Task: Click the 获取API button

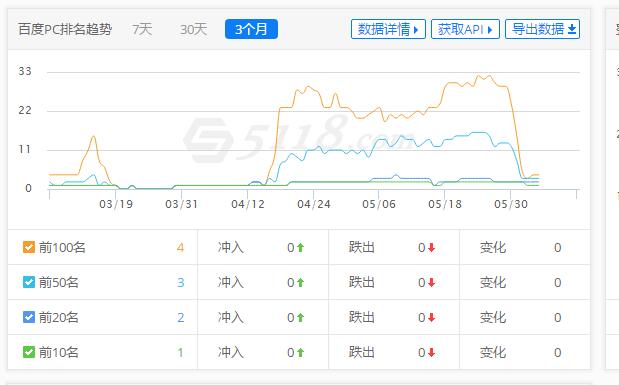Action: [x=465, y=29]
